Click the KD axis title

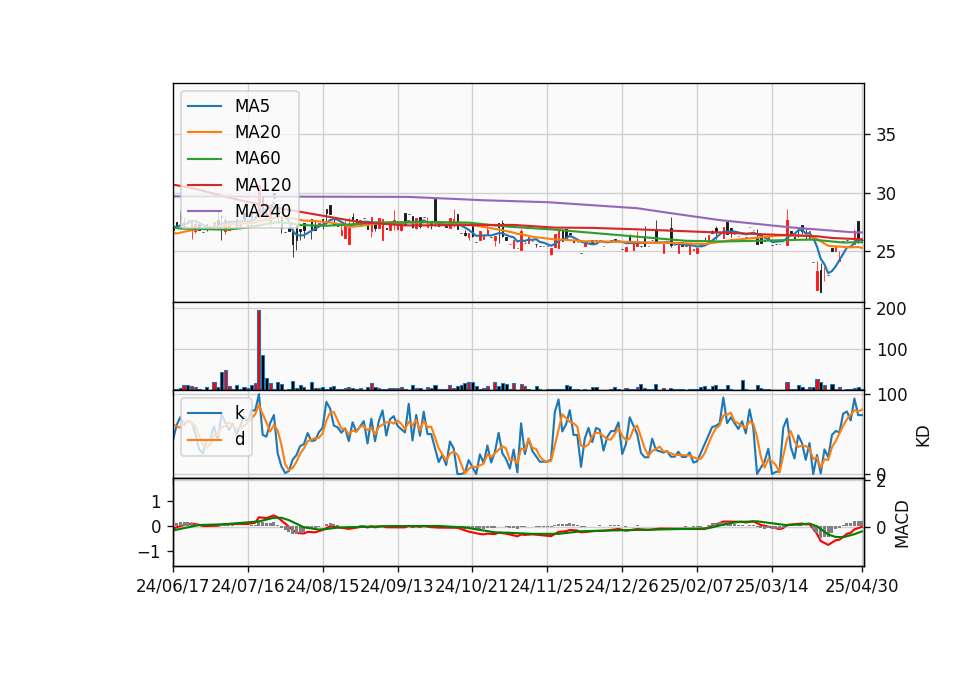(x=923, y=437)
